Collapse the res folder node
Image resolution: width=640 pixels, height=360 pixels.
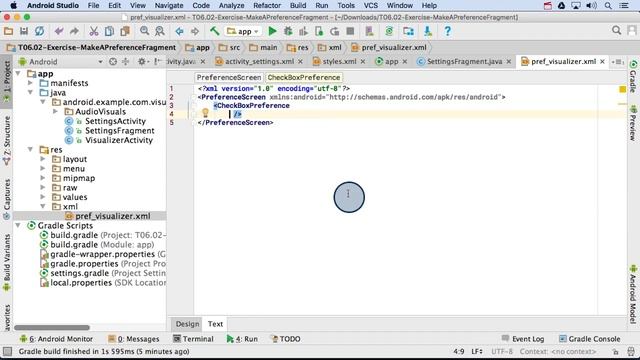[30, 149]
